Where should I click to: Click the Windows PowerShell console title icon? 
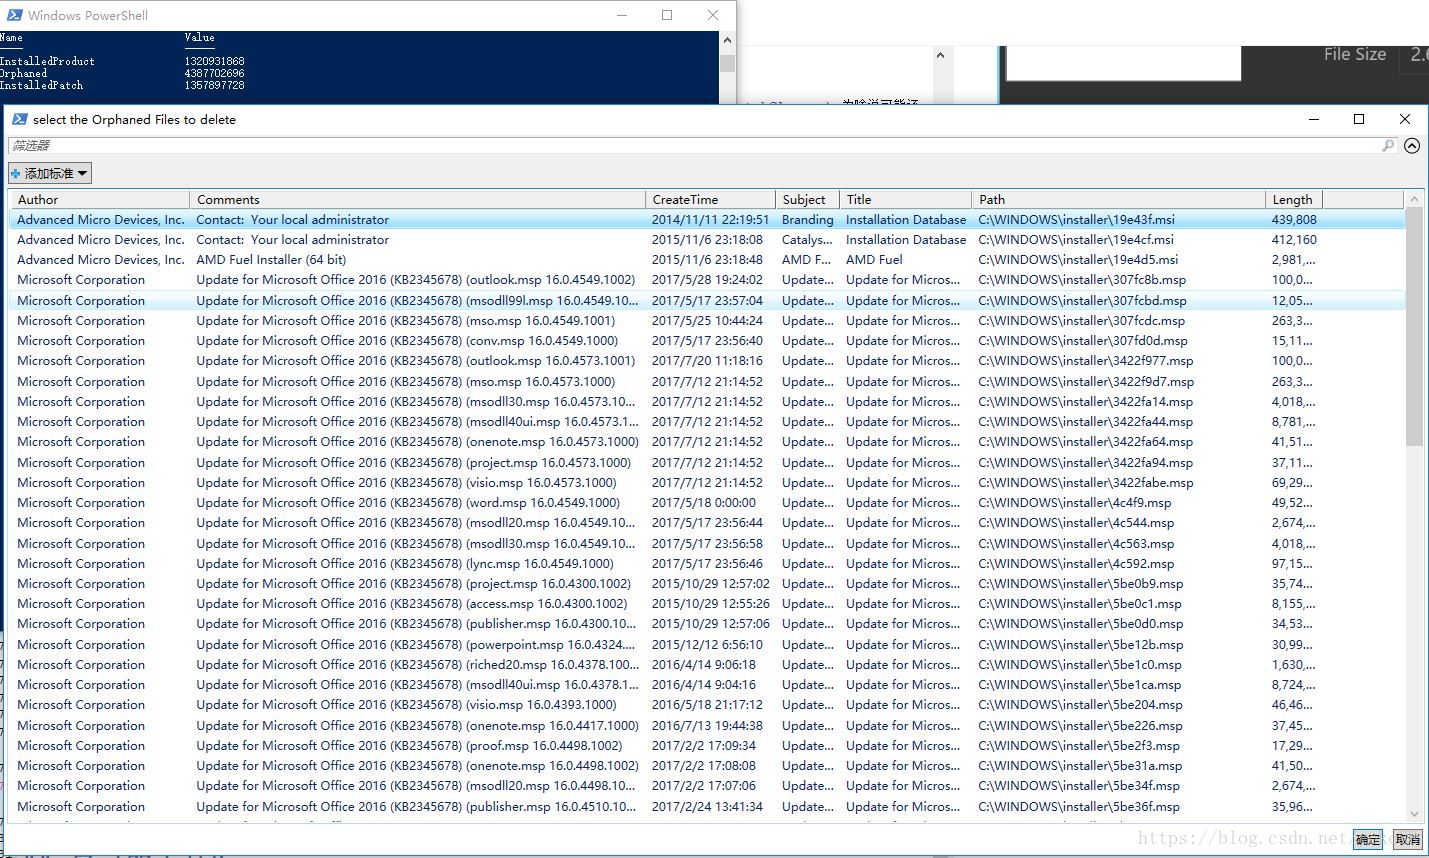[14, 15]
